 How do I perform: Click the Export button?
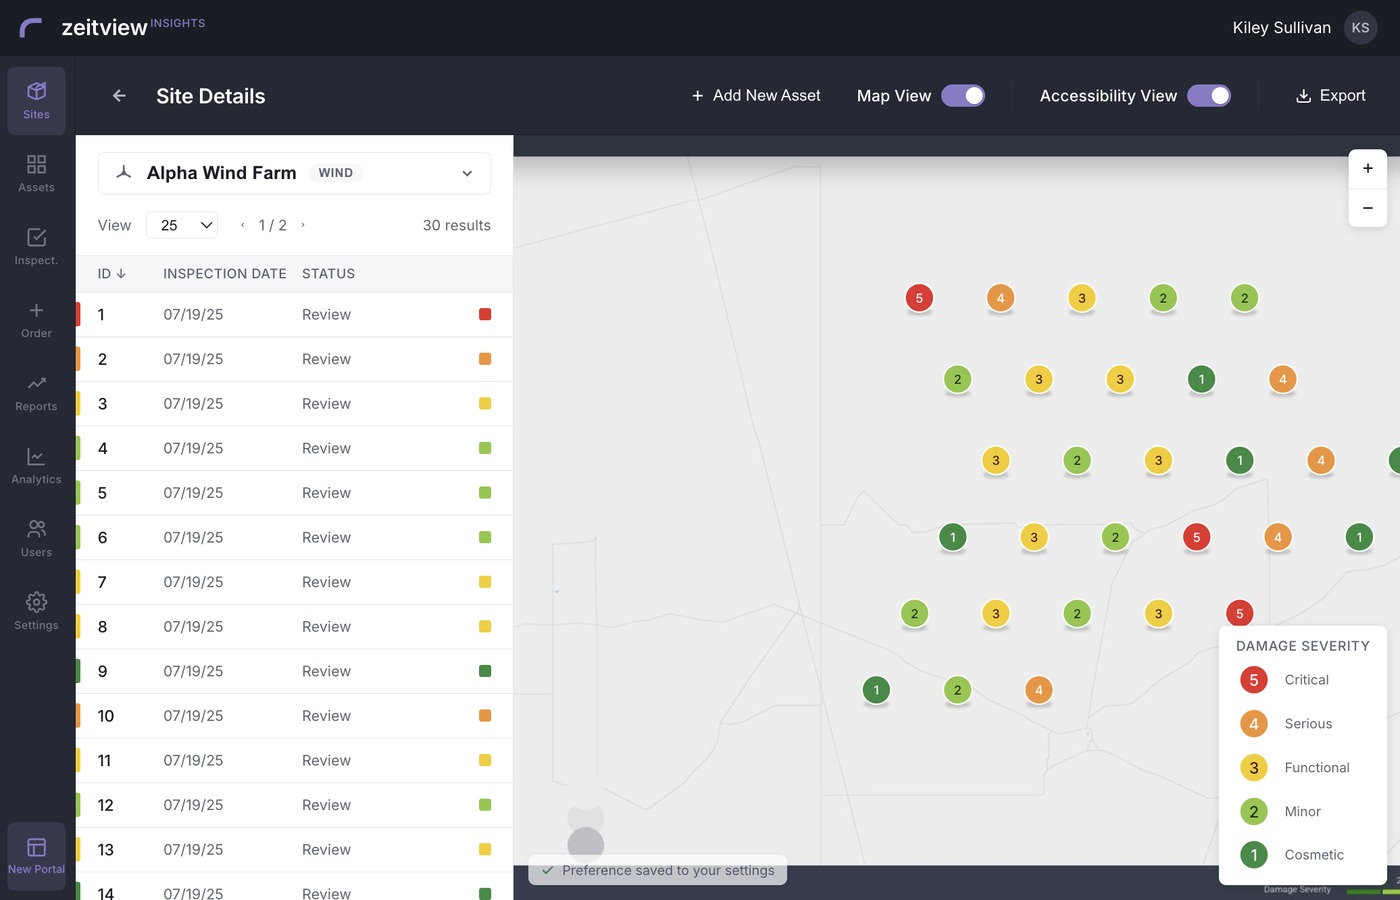click(x=1330, y=96)
